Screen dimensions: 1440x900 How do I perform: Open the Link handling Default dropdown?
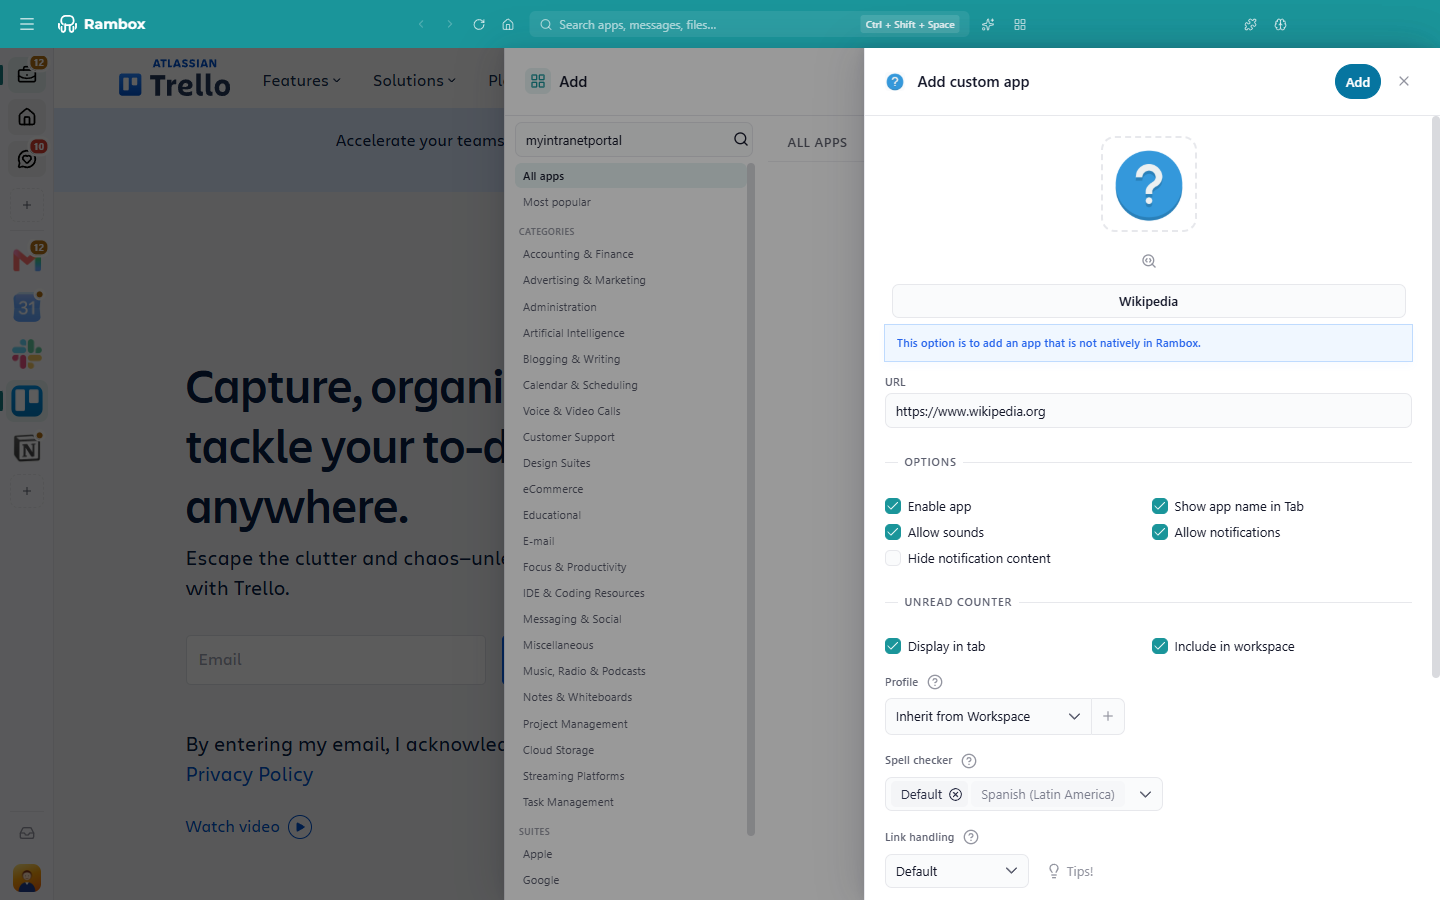click(957, 871)
